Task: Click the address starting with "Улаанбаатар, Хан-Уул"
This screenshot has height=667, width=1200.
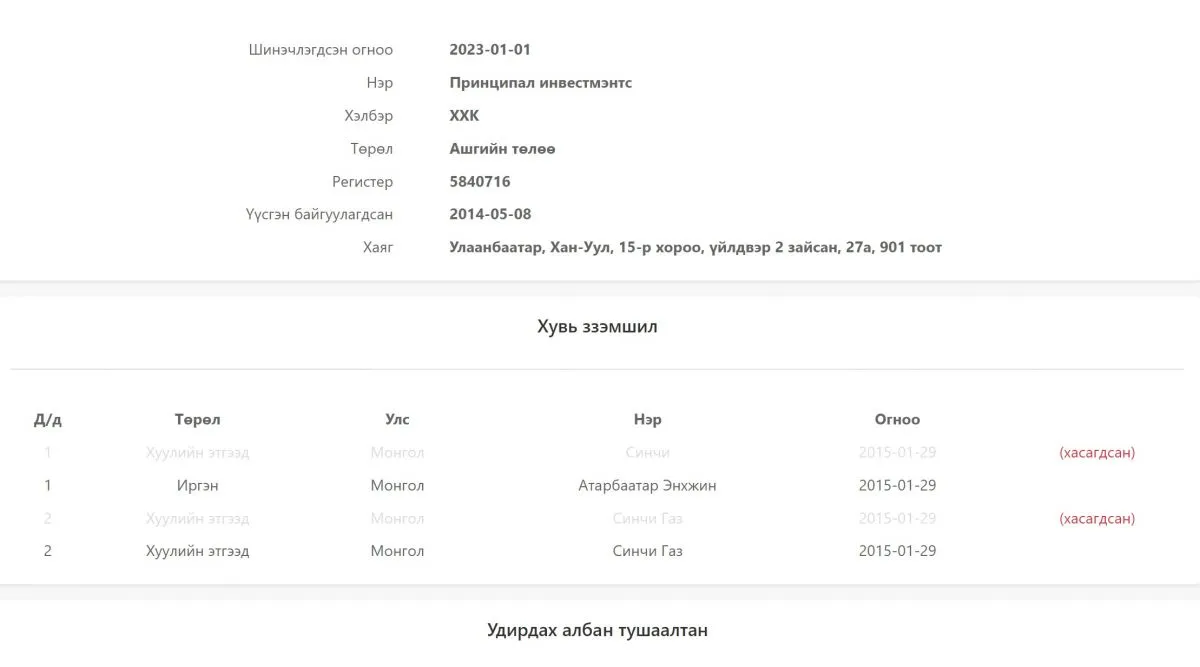Action: pos(696,247)
